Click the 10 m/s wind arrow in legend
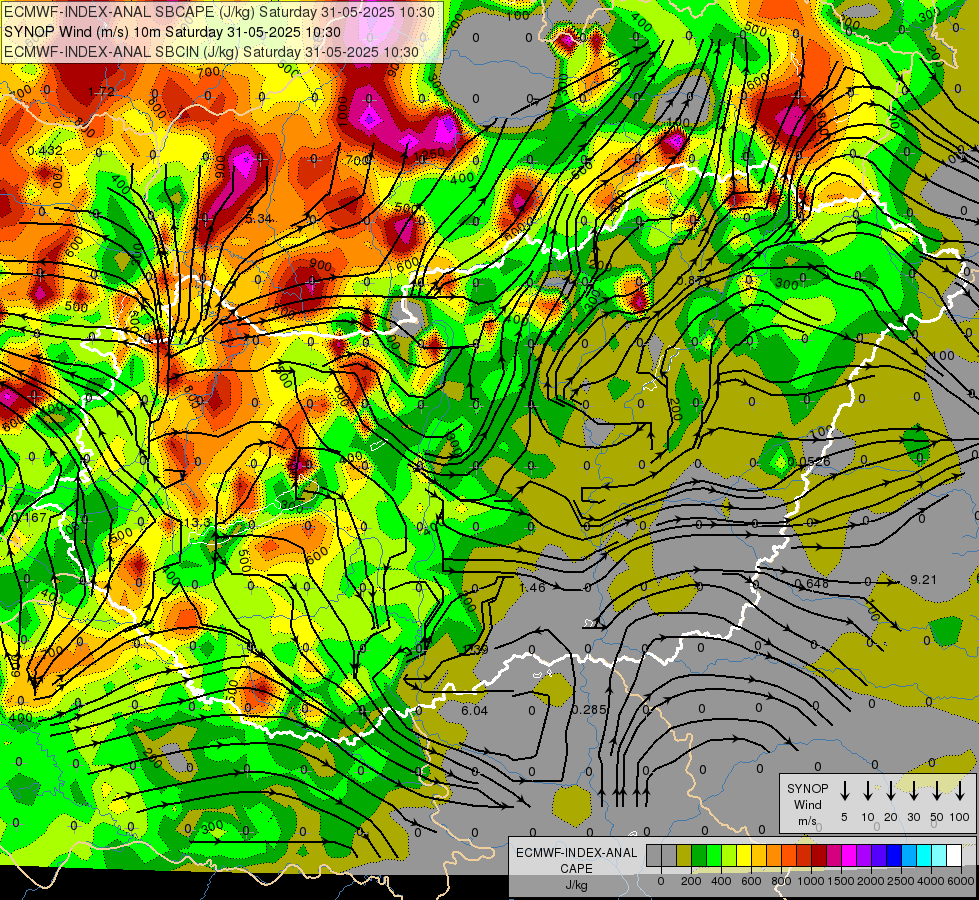The width and height of the screenshot is (979, 900). 867,790
